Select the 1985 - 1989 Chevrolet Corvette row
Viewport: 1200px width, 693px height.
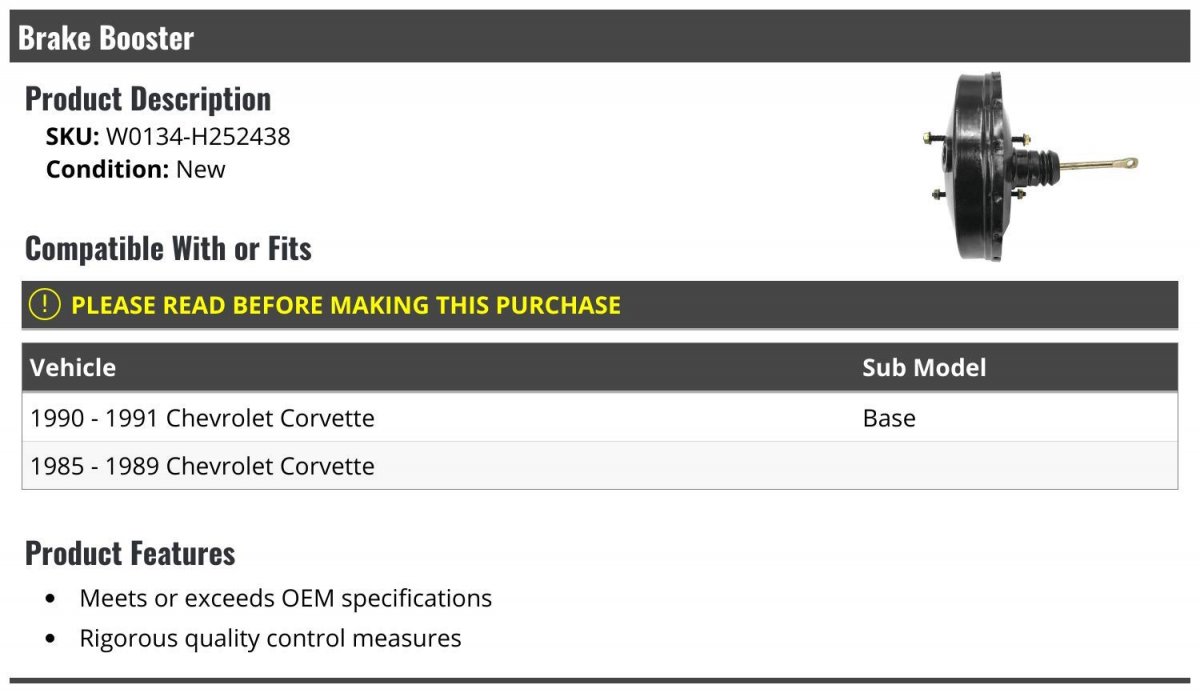click(x=600, y=465)
